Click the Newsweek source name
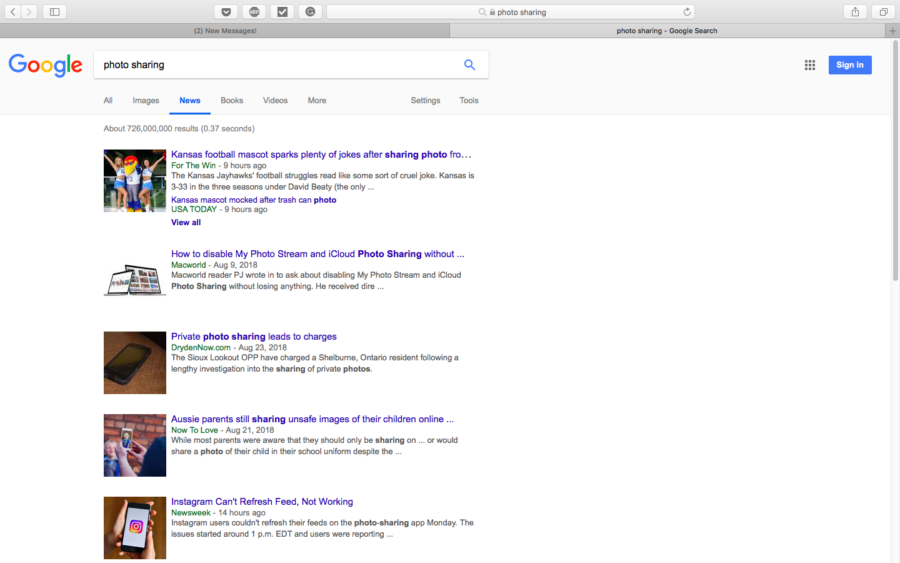Screen dimensions: 900x563 (x=191, y=513)
